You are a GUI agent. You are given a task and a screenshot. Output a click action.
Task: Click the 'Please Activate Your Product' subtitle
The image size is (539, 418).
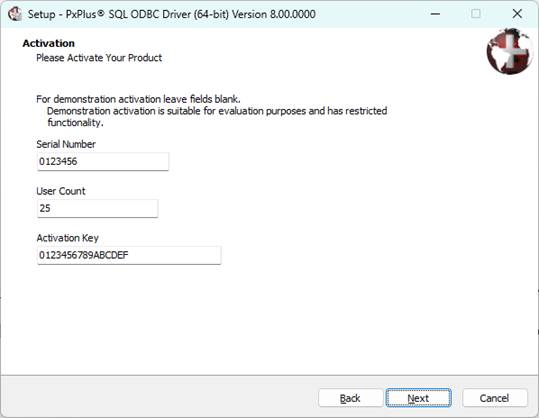[x=99, y=58]
